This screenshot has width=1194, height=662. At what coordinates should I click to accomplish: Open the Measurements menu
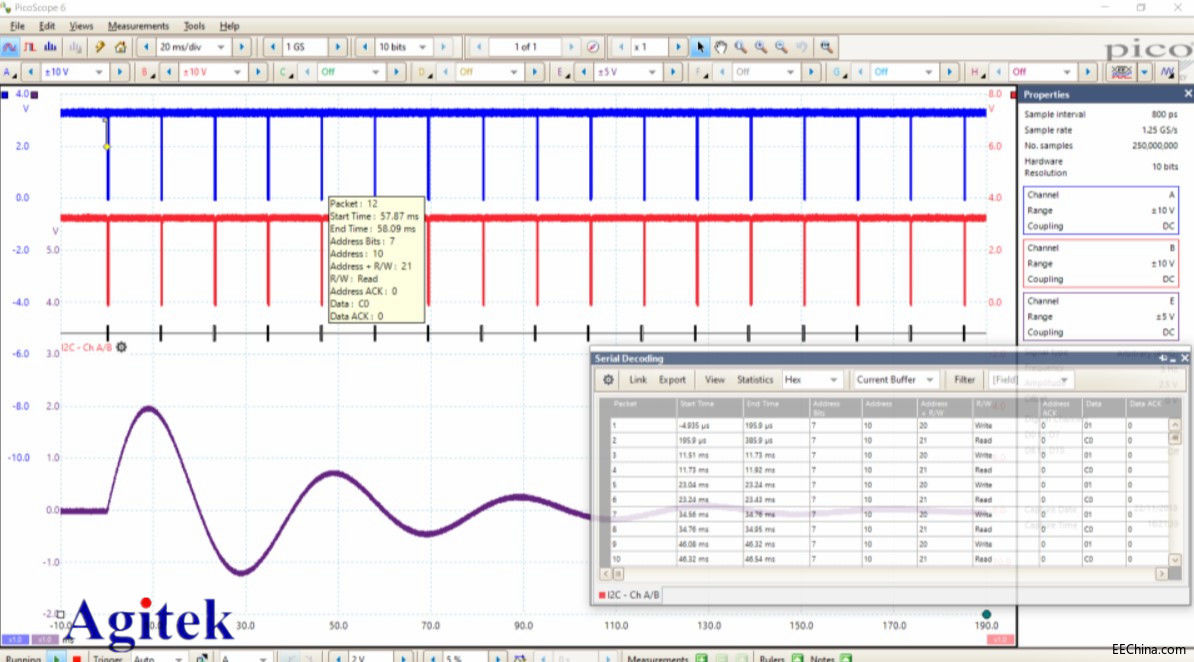138,26
